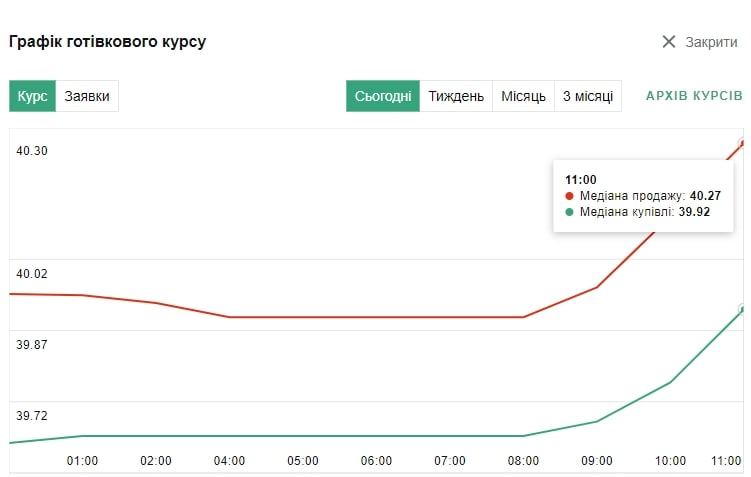Select the '3 місяці' period
This screenshot has height=477, width=751.
pos(587,97)
